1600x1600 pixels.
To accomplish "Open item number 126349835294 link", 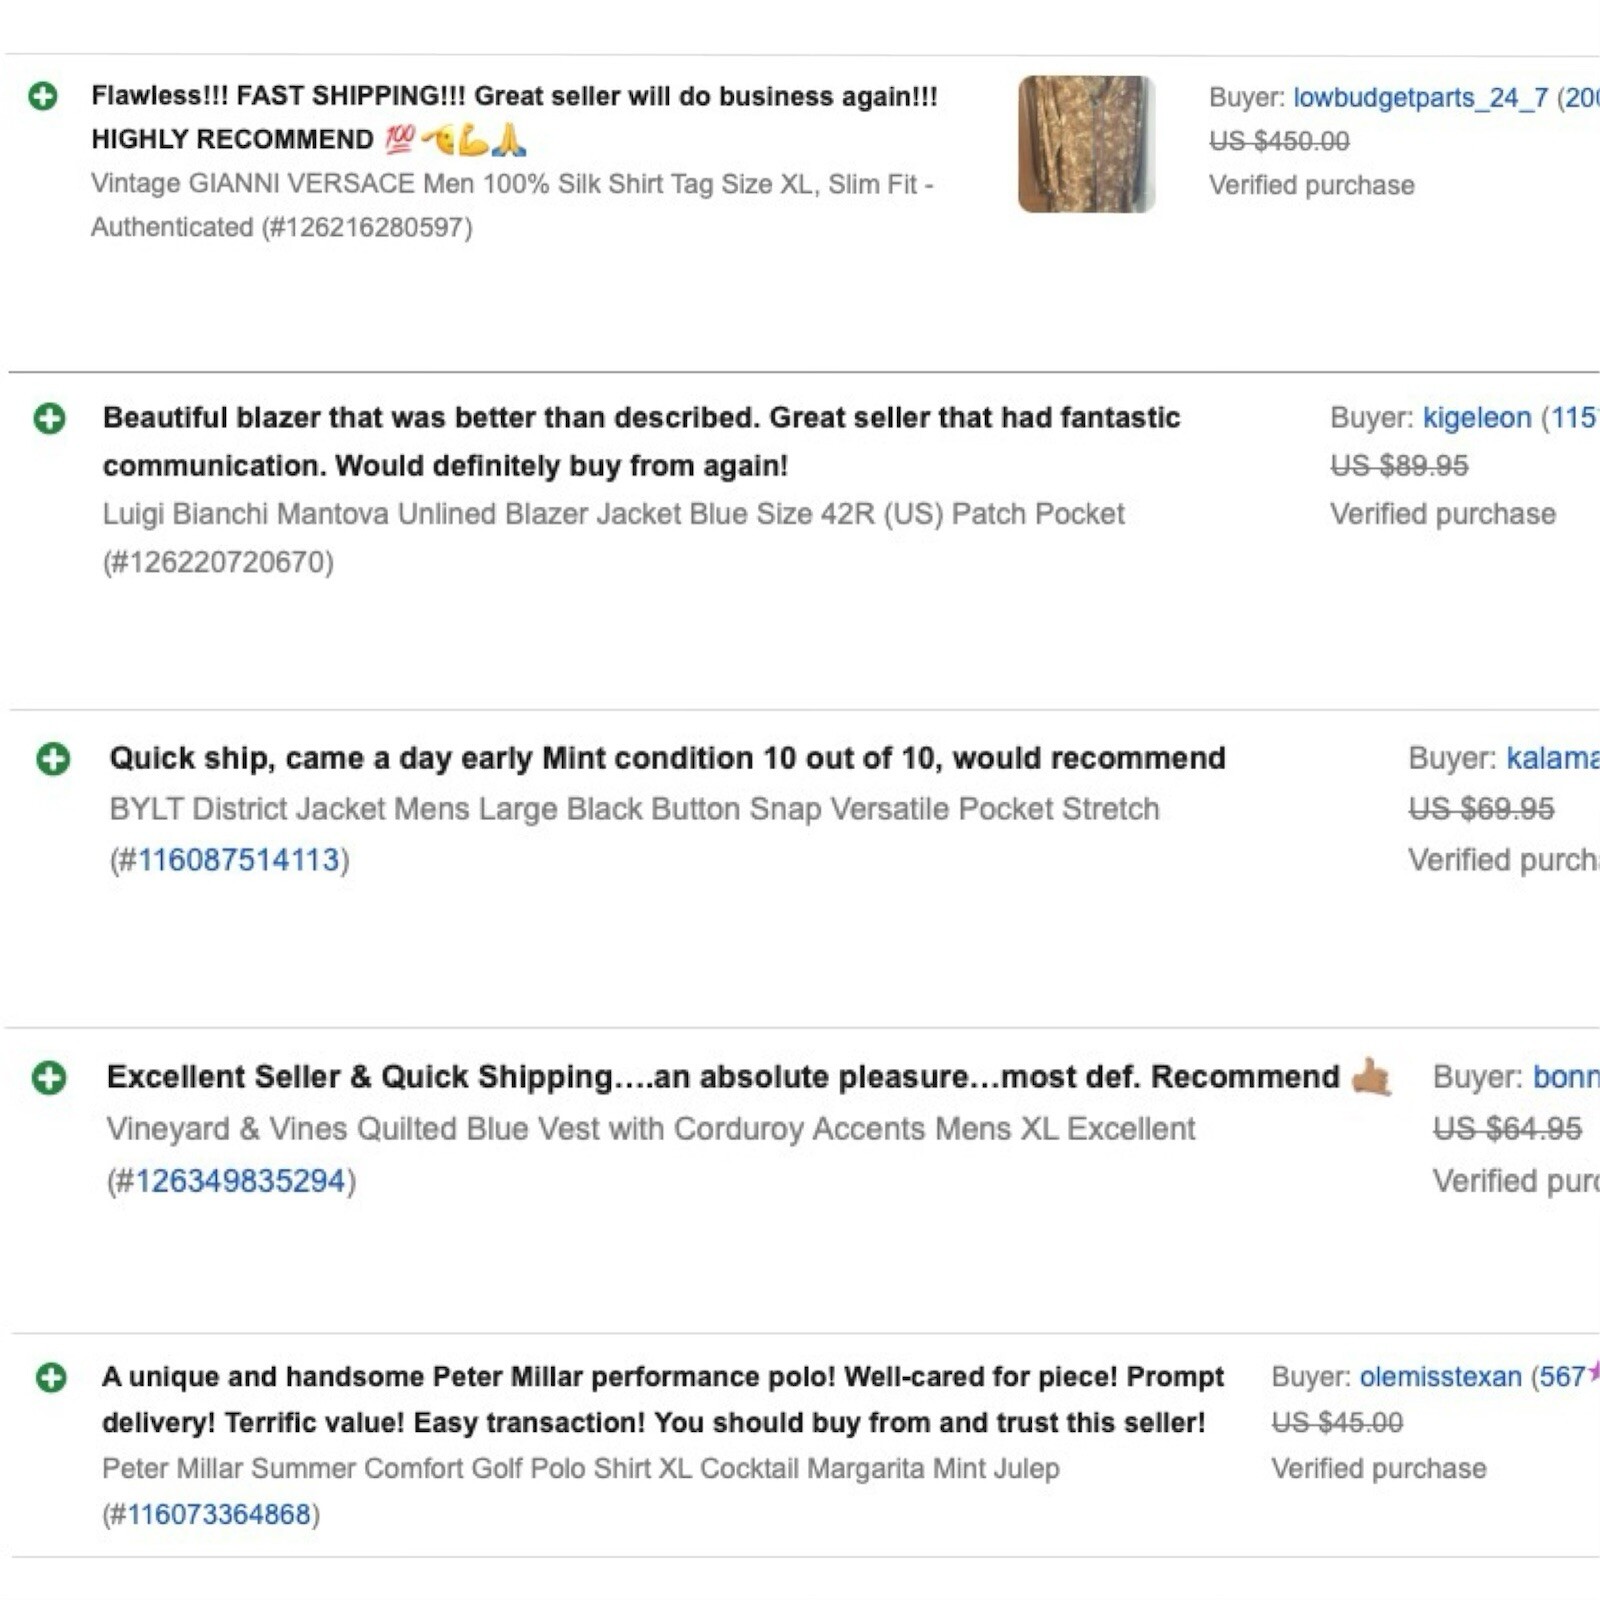I will pos(240,1181).
